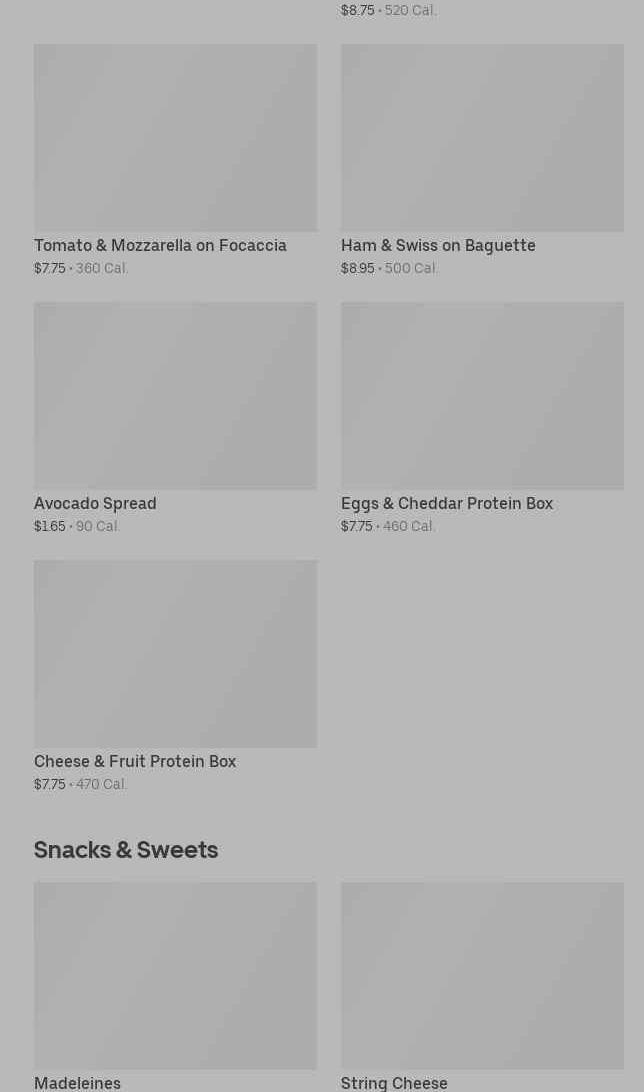Click the Tomato & Mozzarella on Focaccia title
The image size is (644, 1092).
point(160,245)
